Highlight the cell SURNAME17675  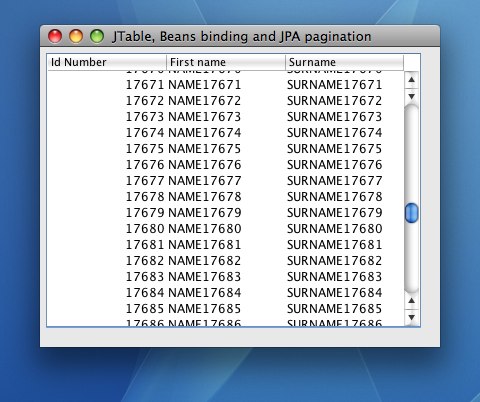click(x=345, y=149)
